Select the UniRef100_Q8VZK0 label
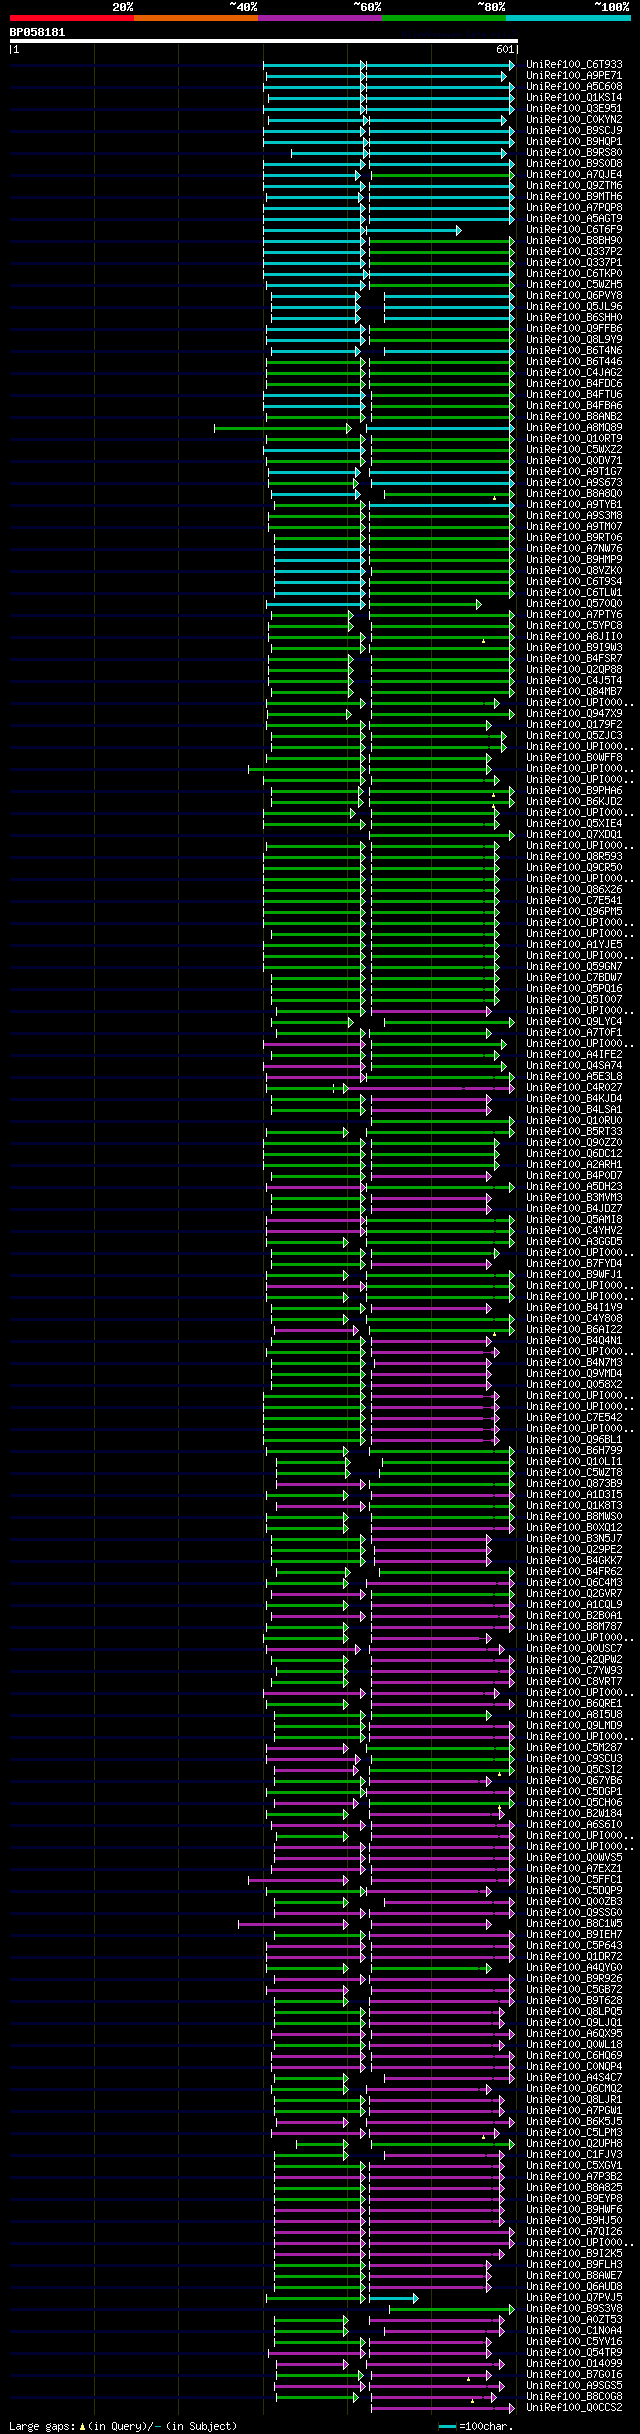The width and height of the screenshot is (640, 2434). [x=574, y=571]
